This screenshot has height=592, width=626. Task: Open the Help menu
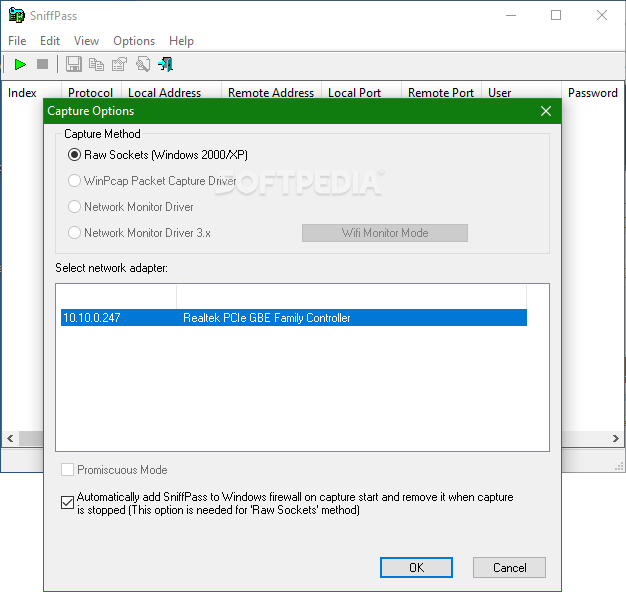tap(181, 41)
